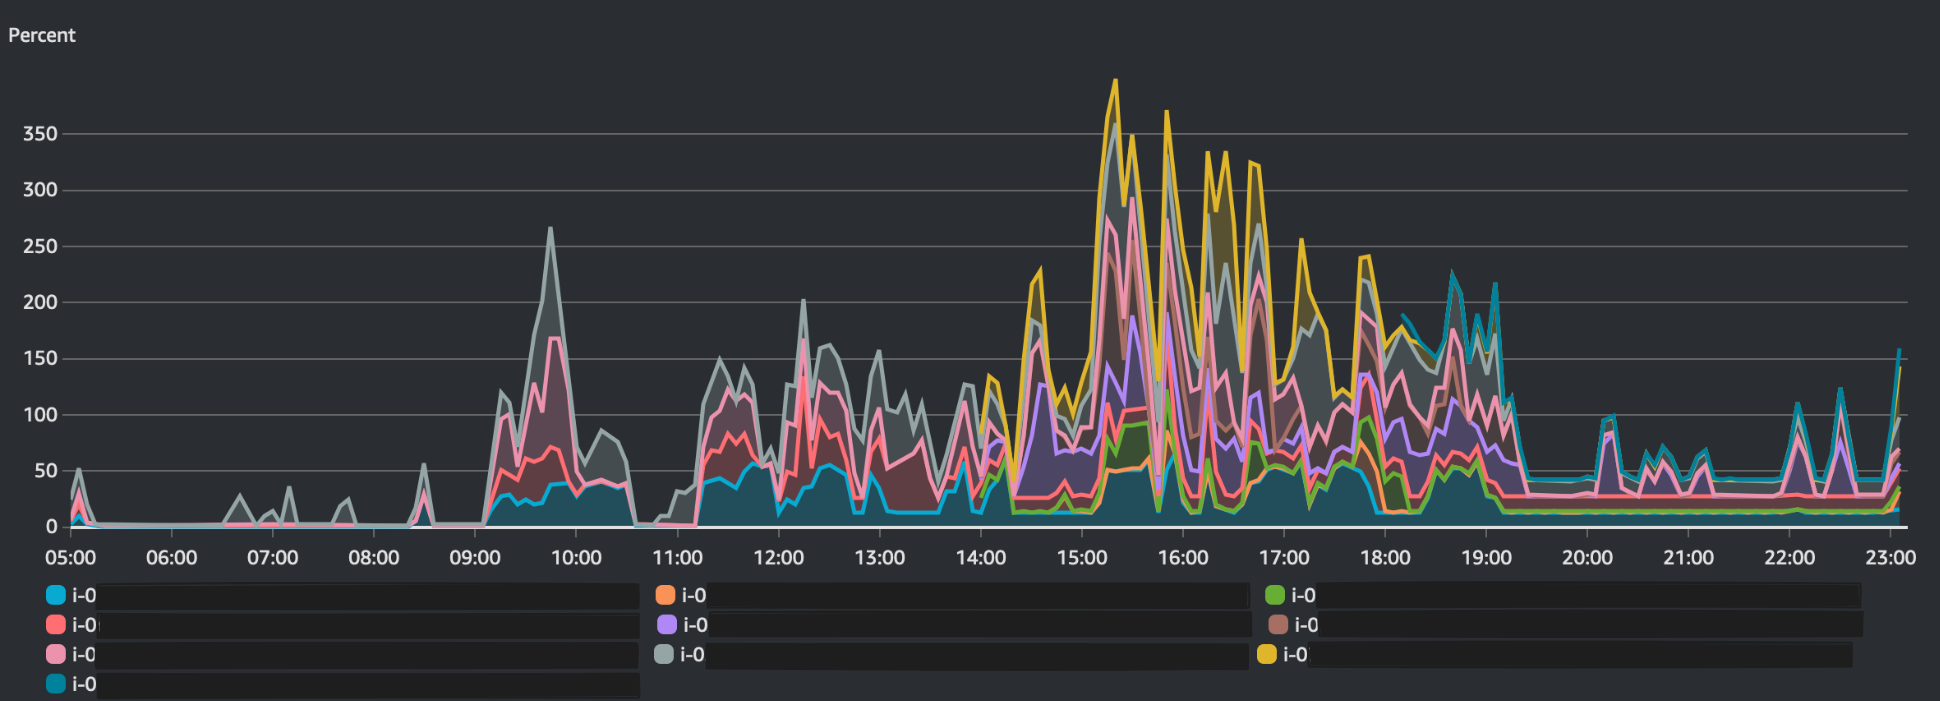1940x701 pixels.
Task: Toggle the dark teal legend series swatch
Action: (56, 684)
